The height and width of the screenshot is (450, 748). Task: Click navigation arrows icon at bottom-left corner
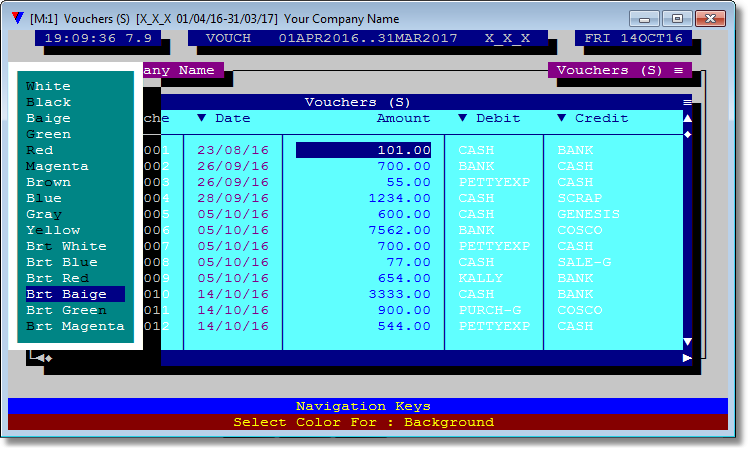tap(41, 357)
